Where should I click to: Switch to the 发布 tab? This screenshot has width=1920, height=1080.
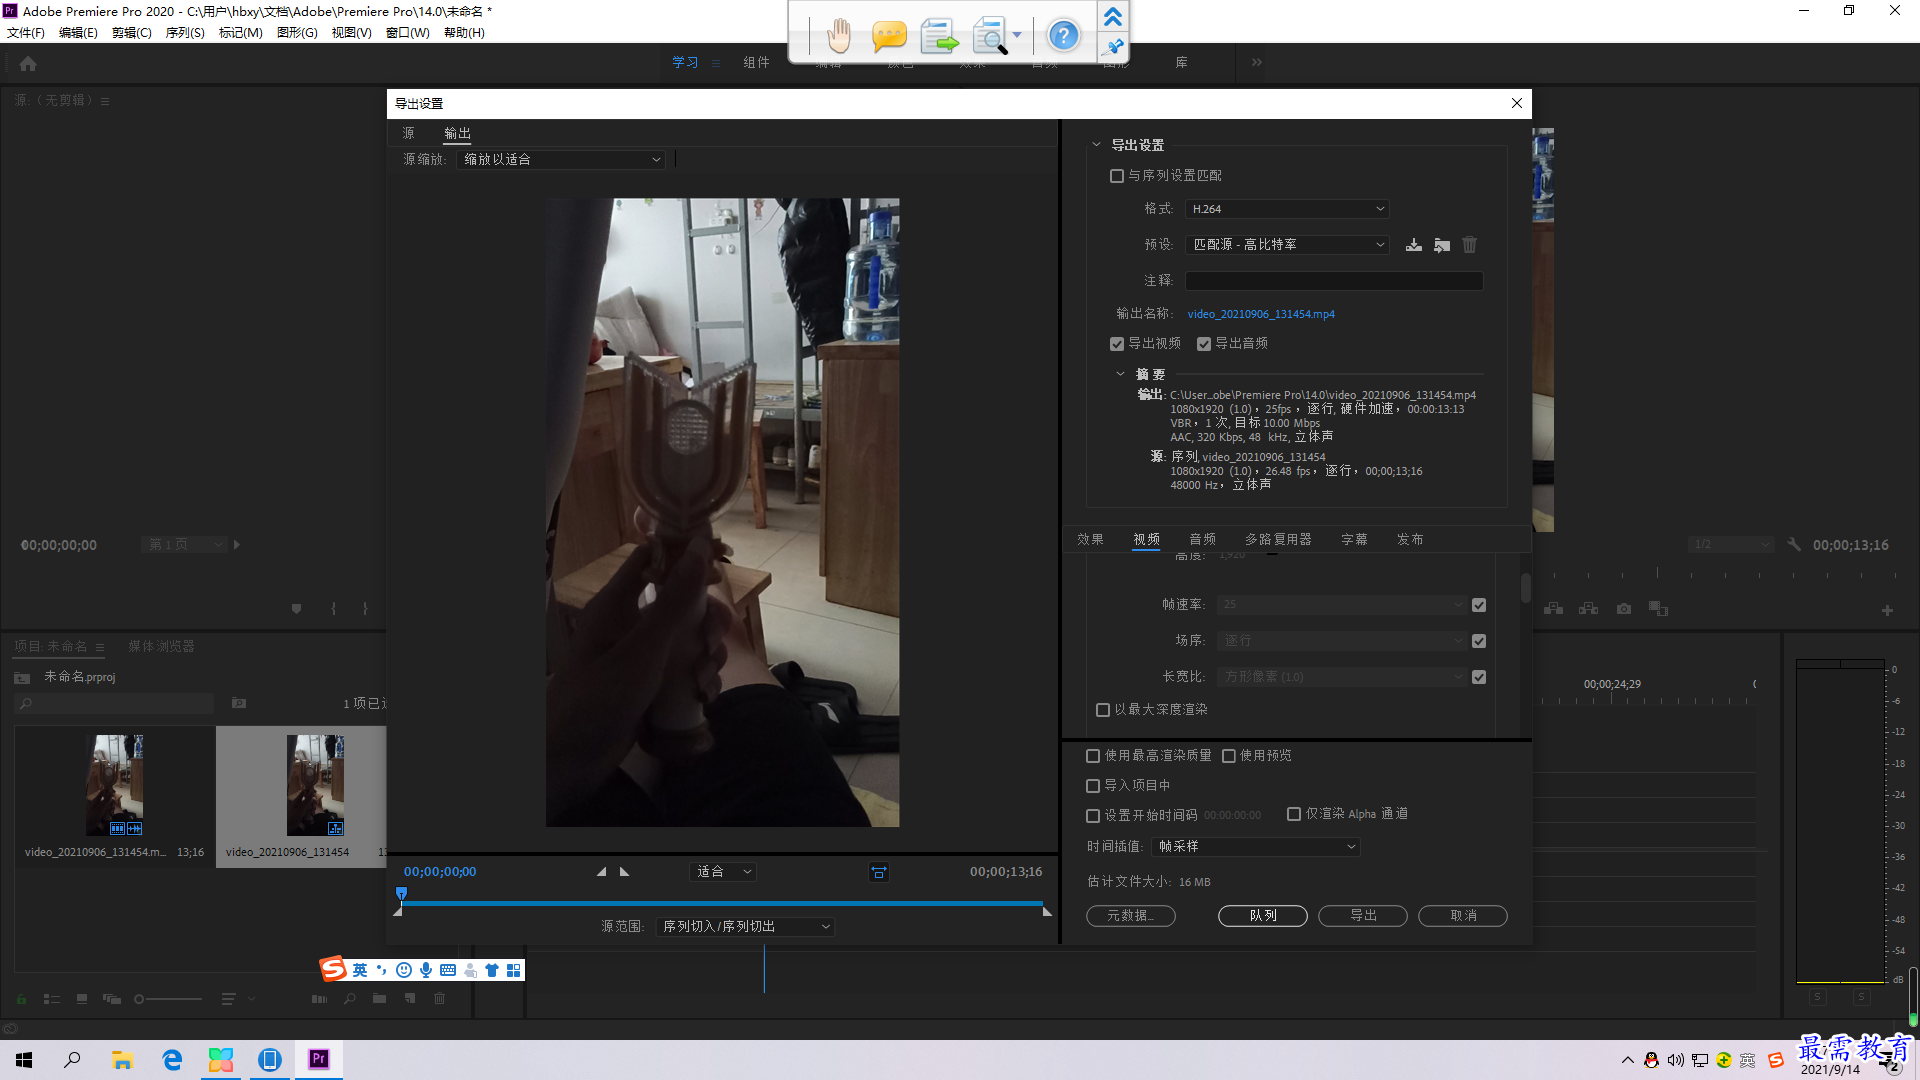pos(1410,540)
